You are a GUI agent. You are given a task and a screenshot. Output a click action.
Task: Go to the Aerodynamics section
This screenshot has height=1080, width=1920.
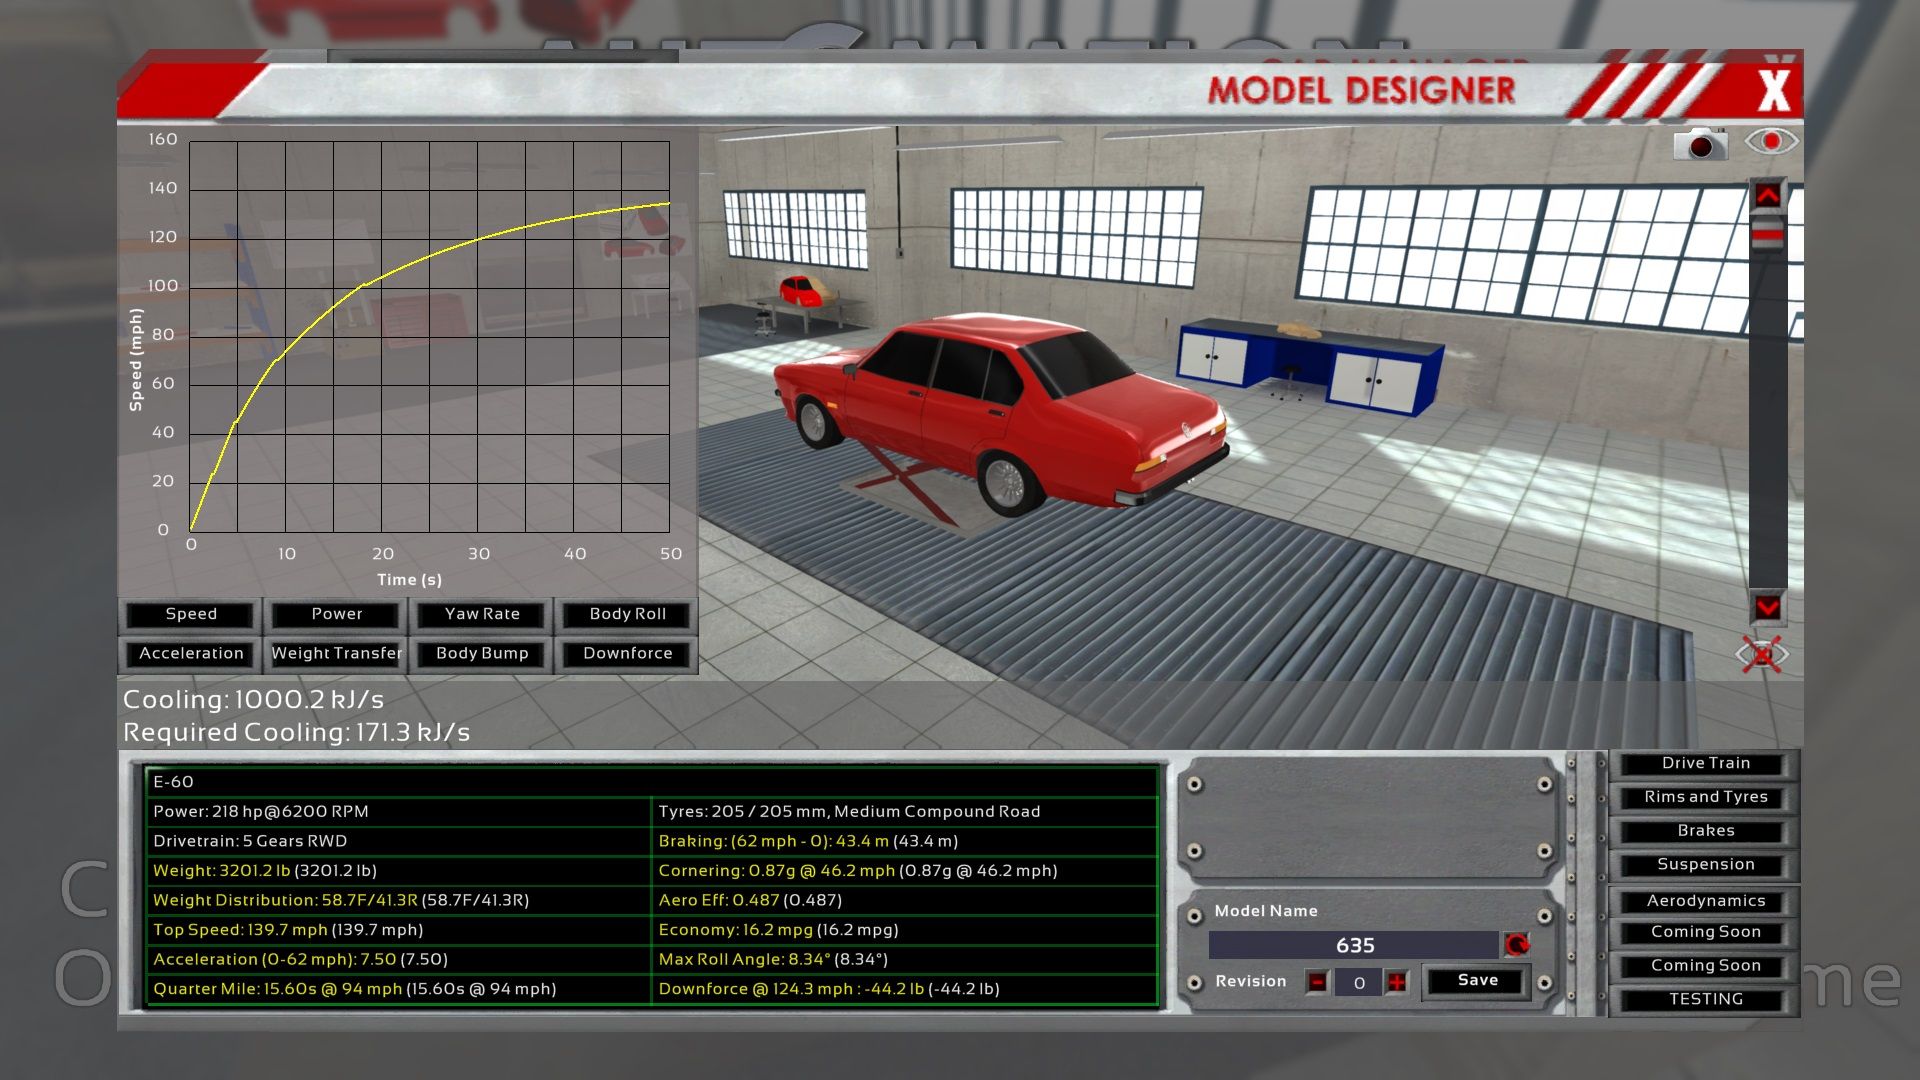click(x=1705, y=901)
